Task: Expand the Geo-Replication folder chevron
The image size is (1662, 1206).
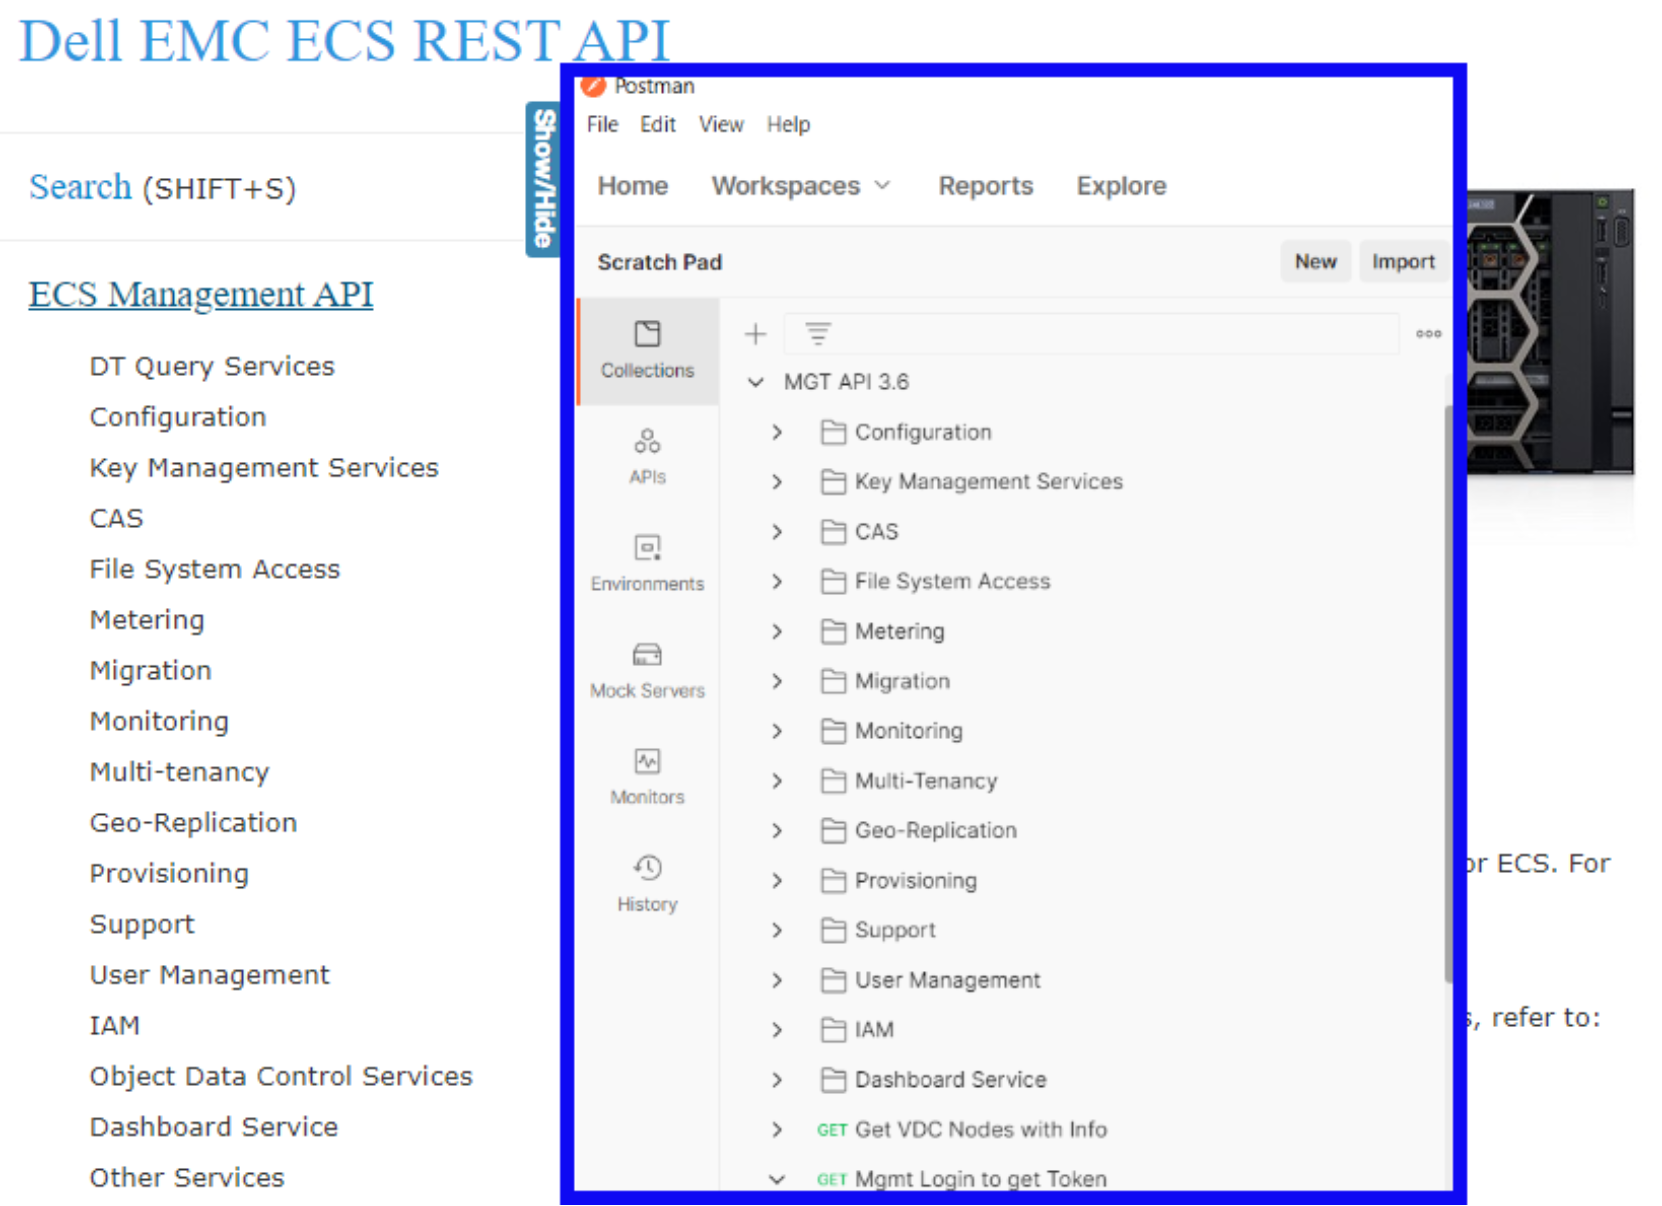Action: 777,830
